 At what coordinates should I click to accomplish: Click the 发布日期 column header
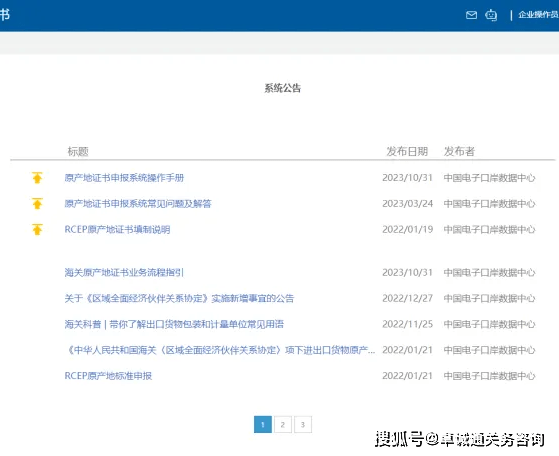coord(407,151)
